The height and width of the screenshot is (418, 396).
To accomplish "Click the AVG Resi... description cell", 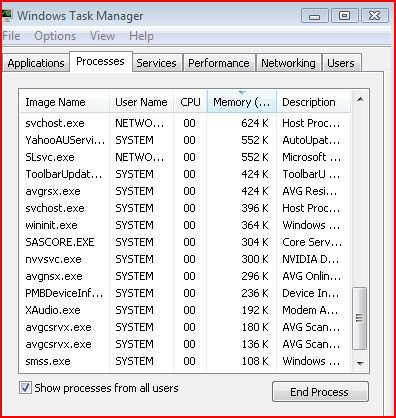I will (x=309, y=191).
